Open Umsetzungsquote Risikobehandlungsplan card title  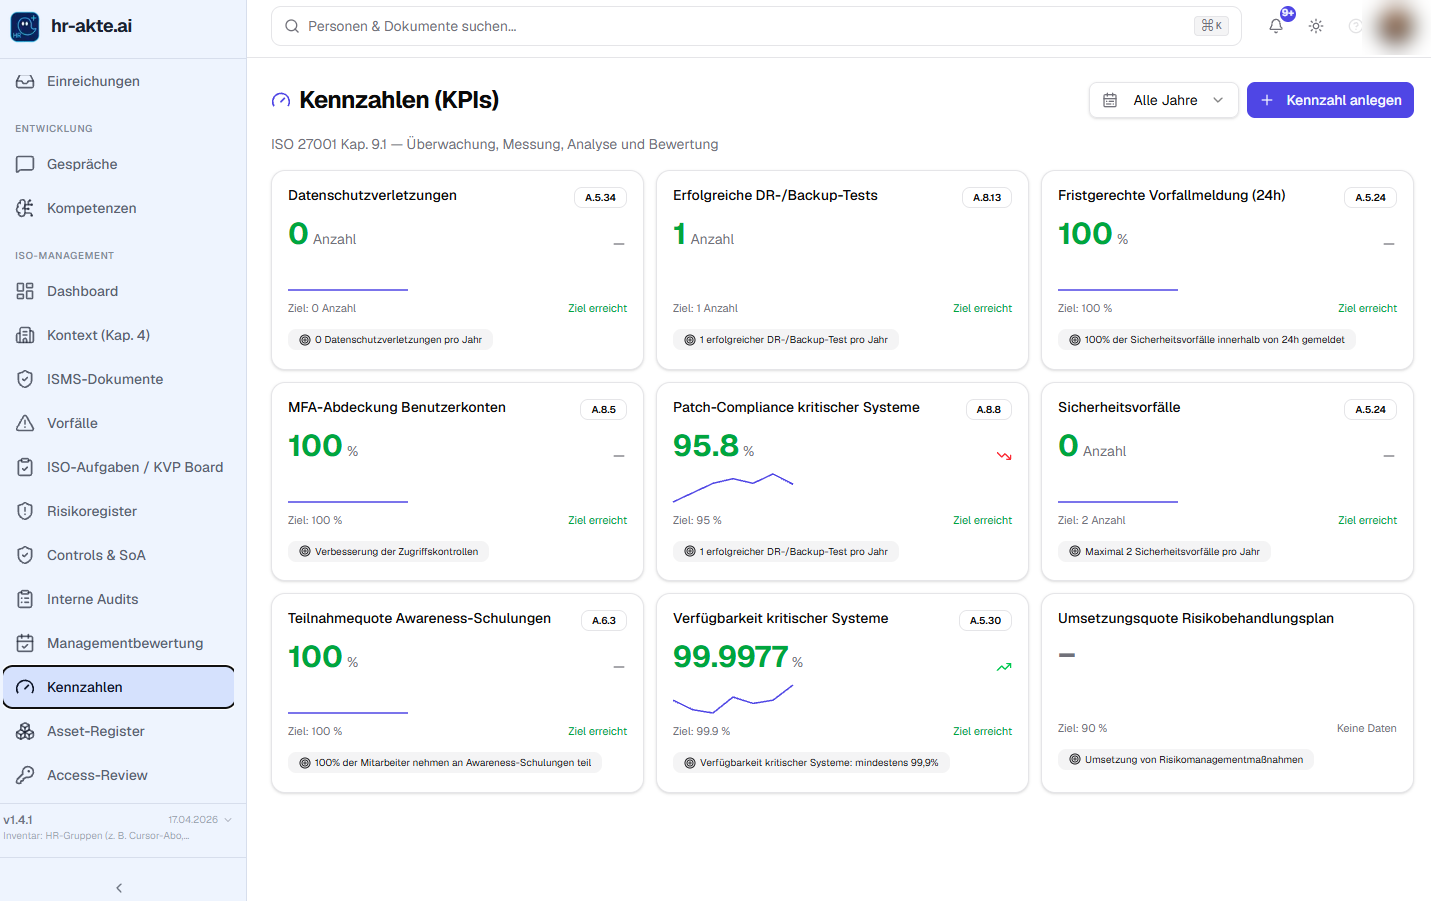tap(1196, 618)
